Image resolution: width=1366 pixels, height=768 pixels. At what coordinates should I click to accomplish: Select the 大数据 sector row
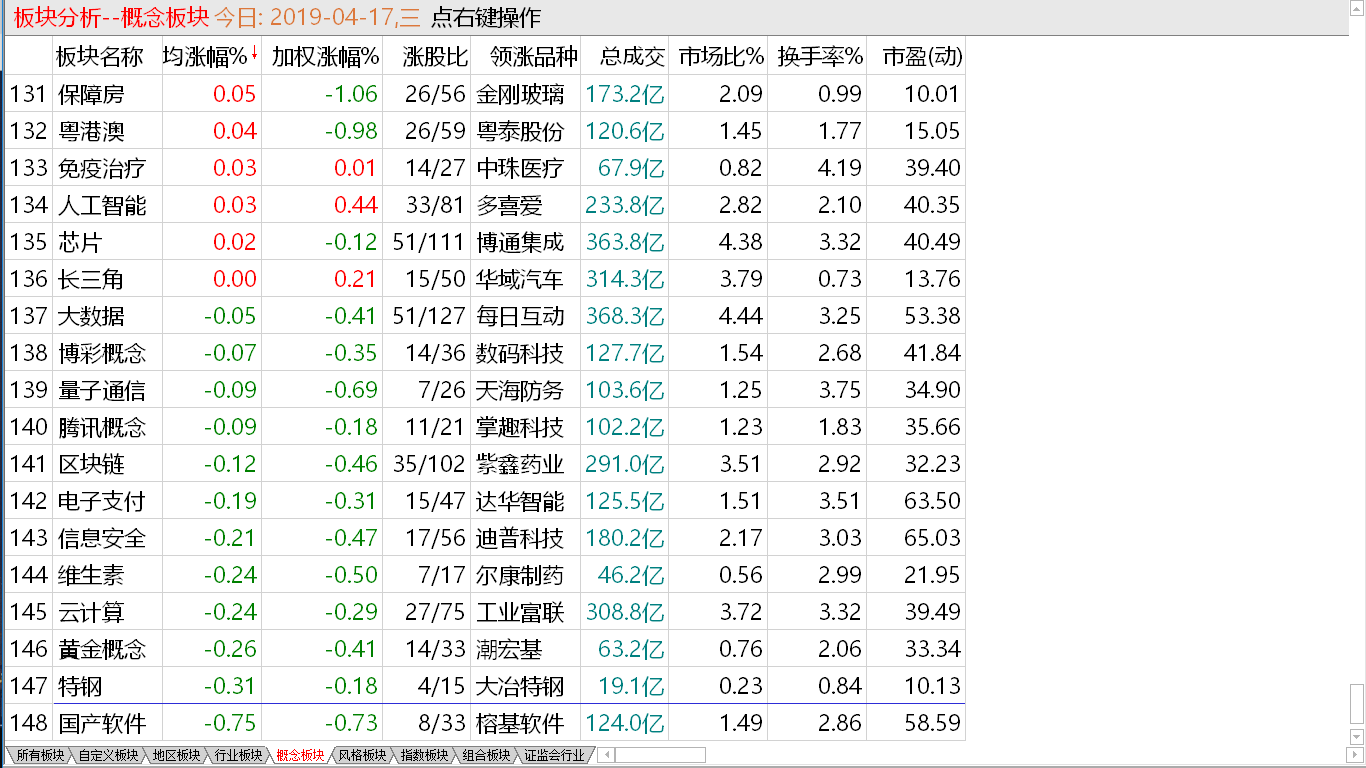[x=486, y=316]
